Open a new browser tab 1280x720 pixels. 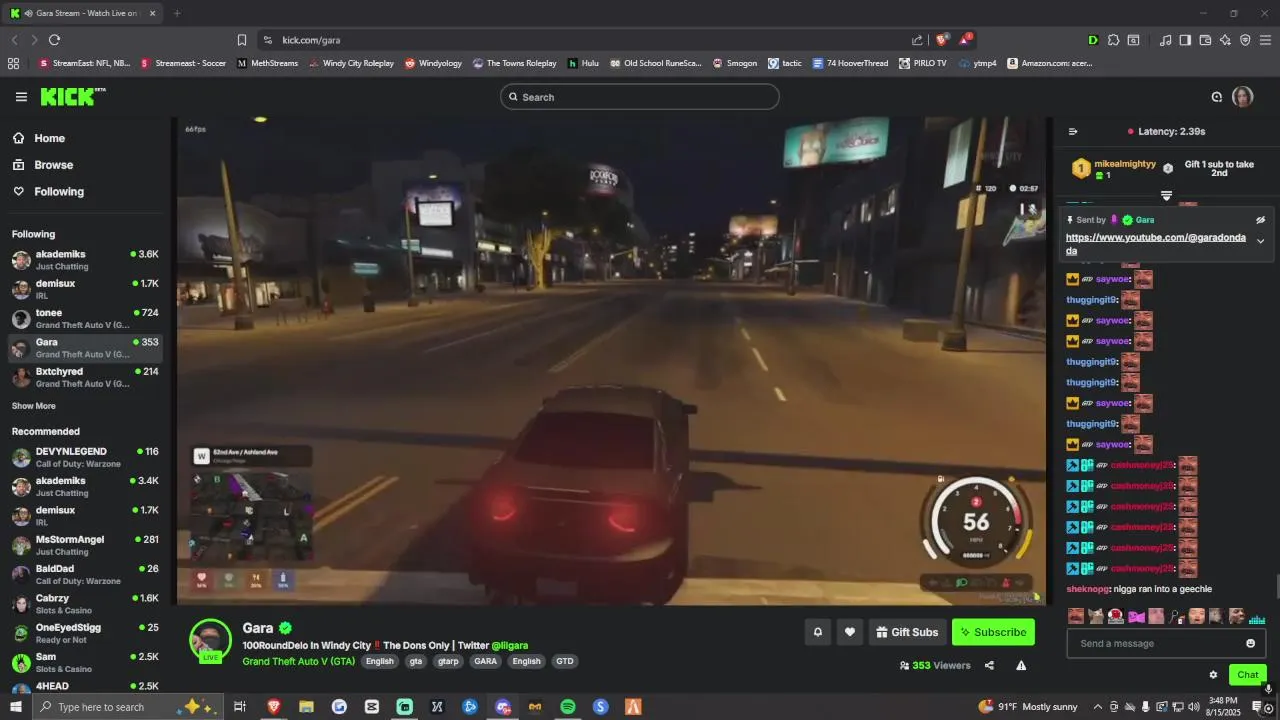(177, 13)
